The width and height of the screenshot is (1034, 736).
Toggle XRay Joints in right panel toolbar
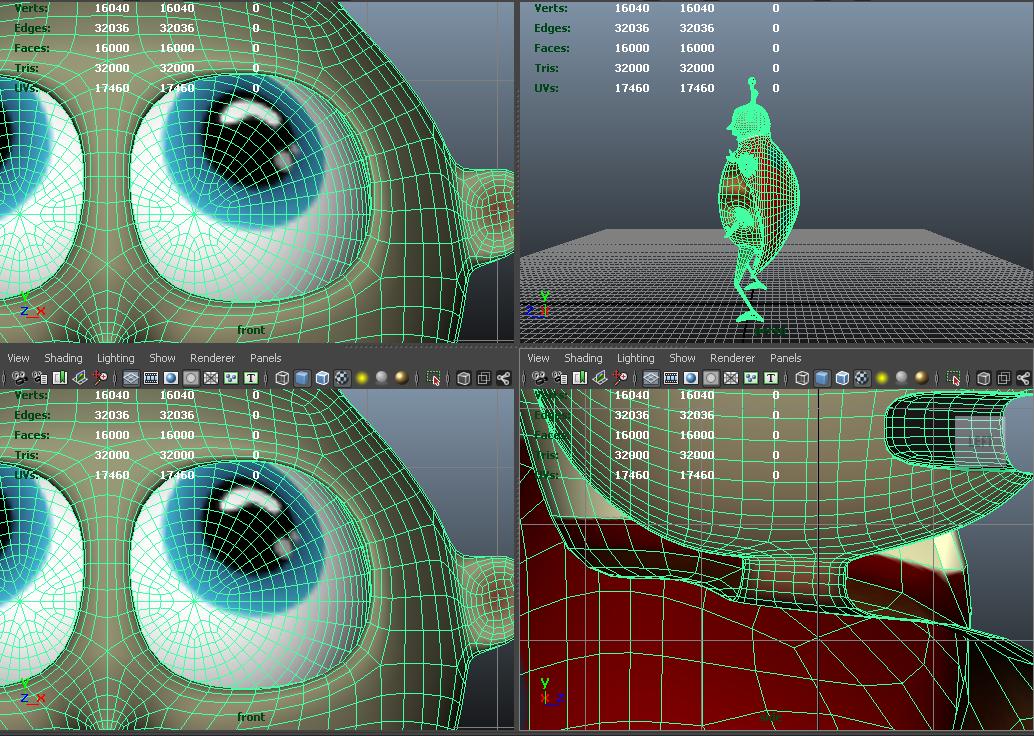[1023, 378]
